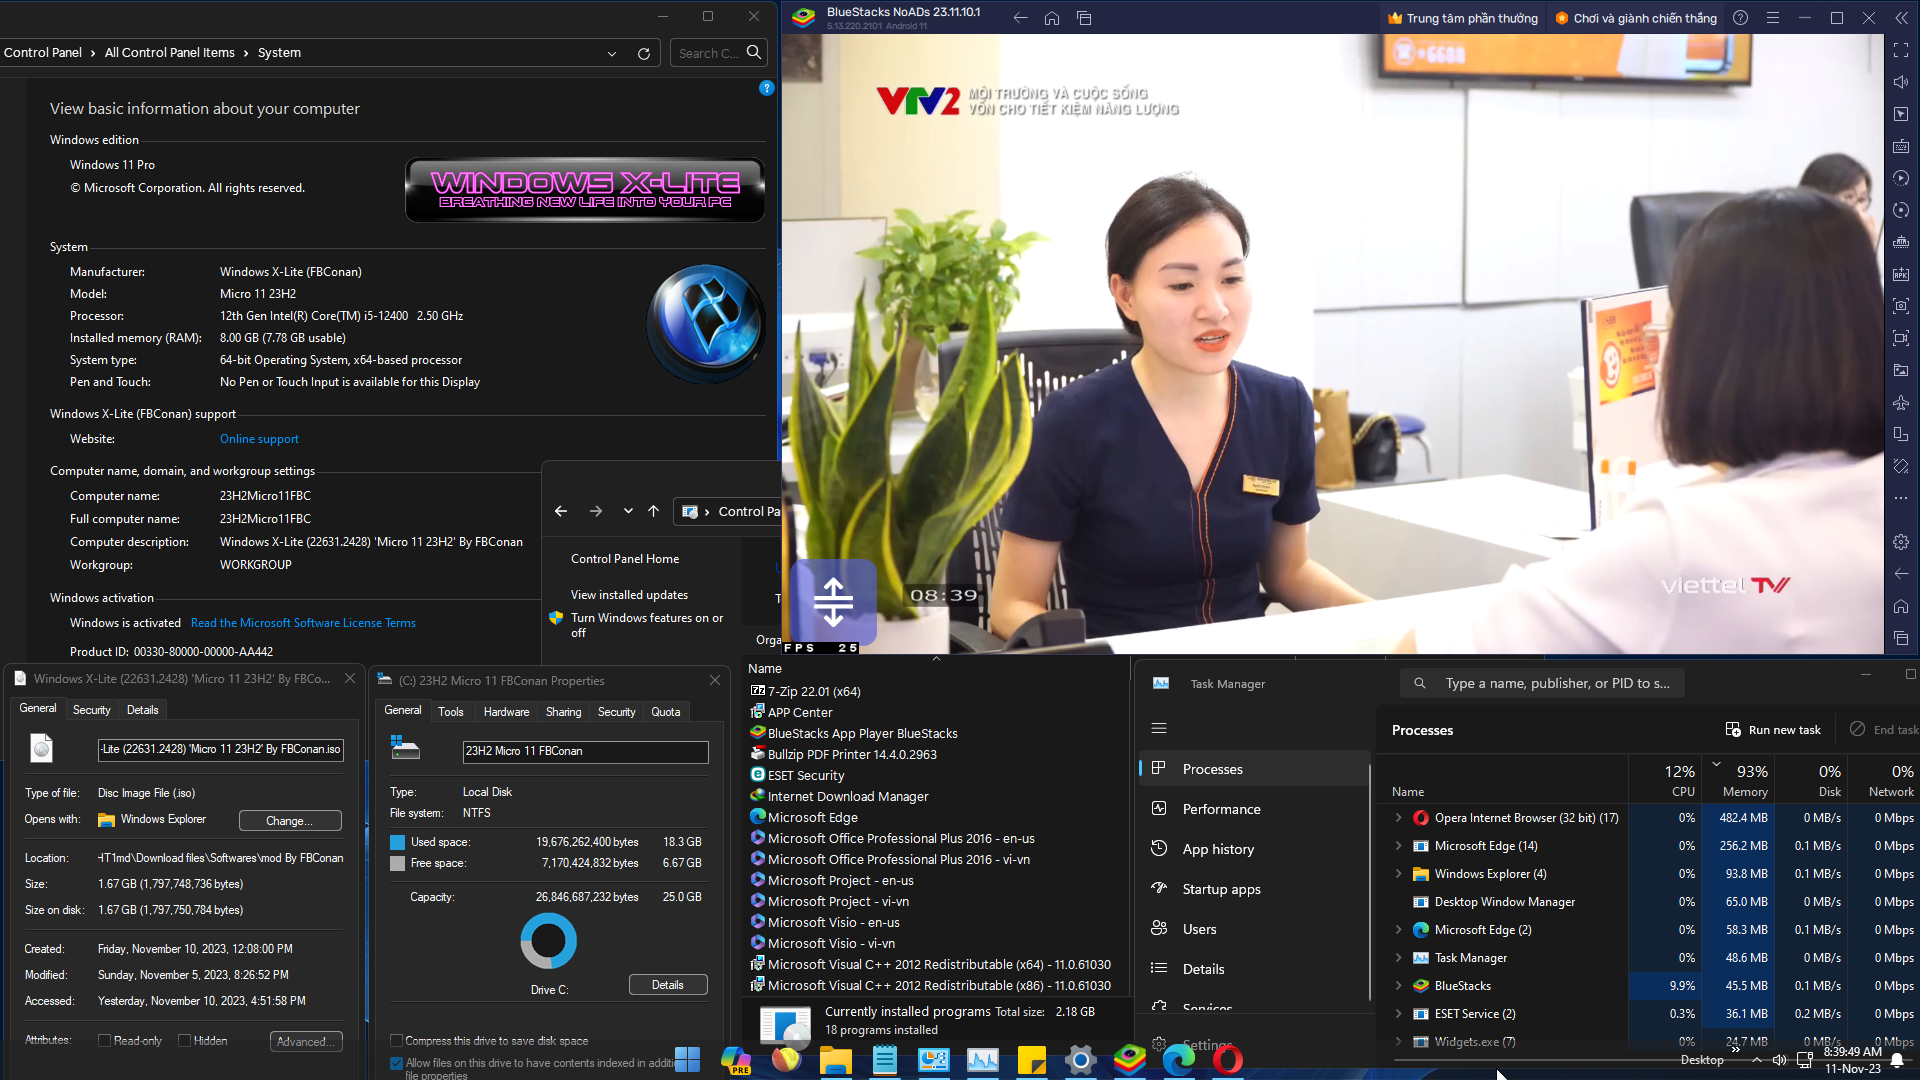Viewport: 1920px width, 1080px height.
Task: Click the Android back arrow in BlueStacks sidebar
Action: (x=1901, y=574)
